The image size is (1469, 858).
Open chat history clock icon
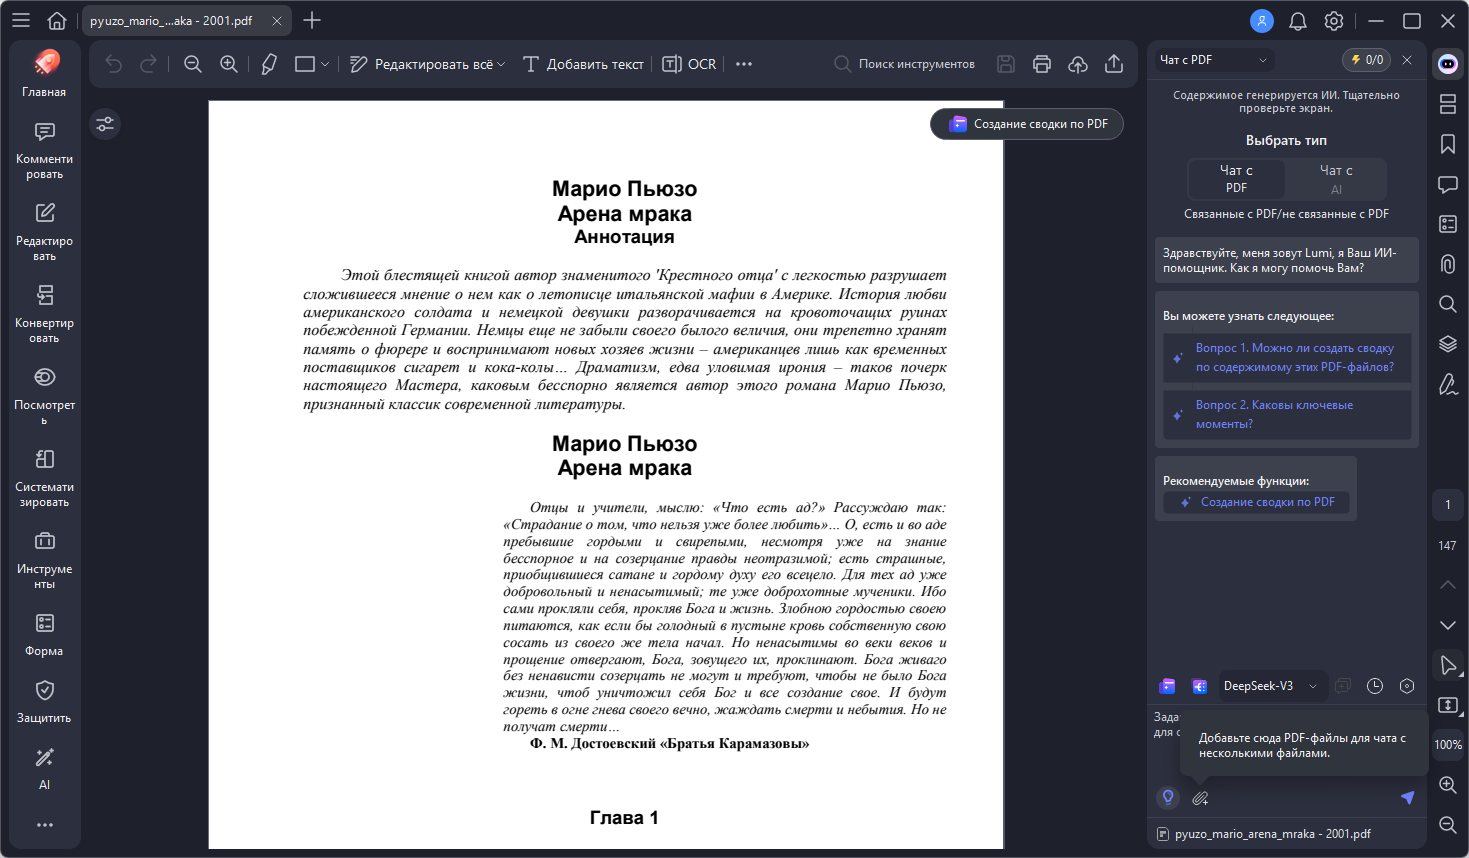click(1375, 686)
